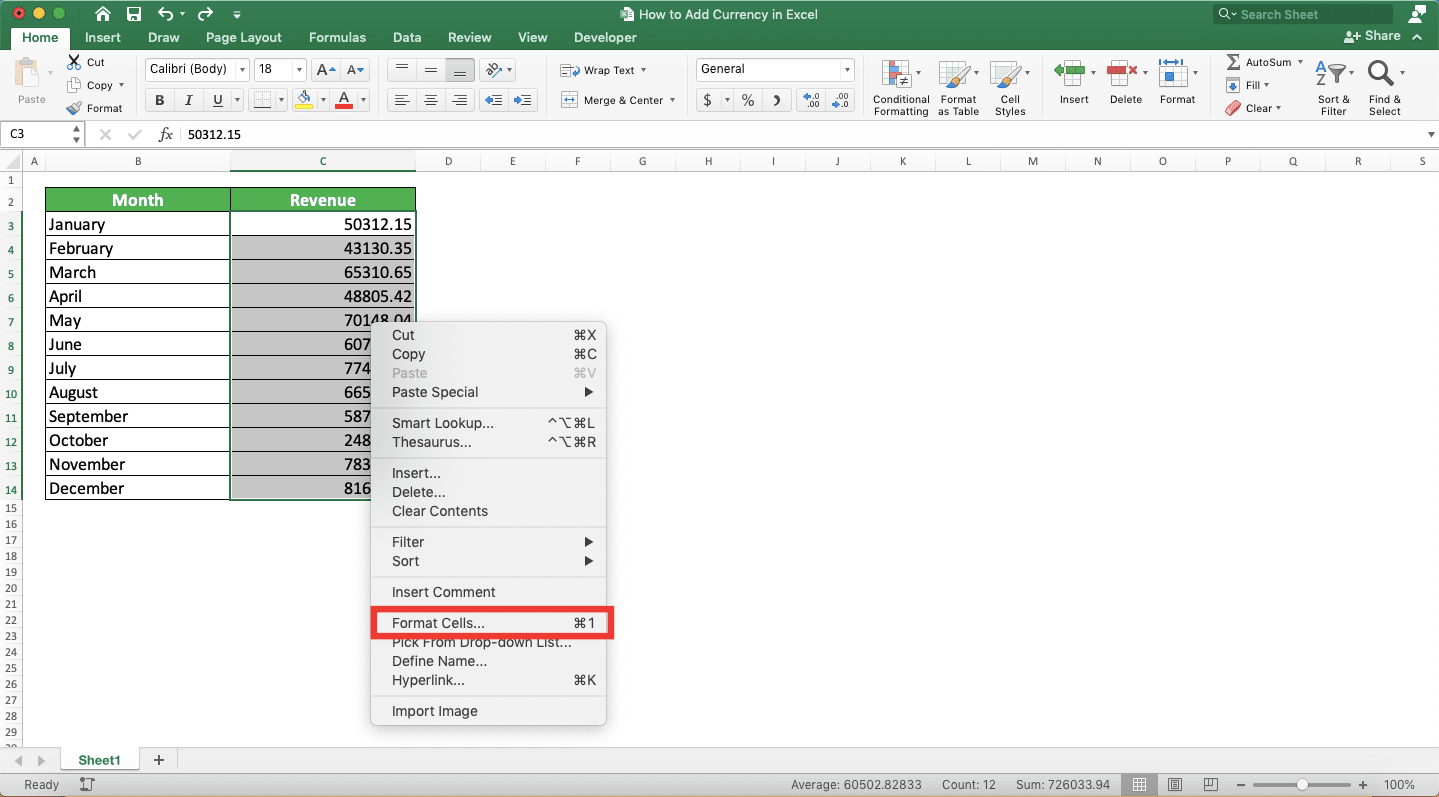This screenshot has width=1439, height=797.
Task: Toggle underline formatting
Action: click(x=218, y=100)
